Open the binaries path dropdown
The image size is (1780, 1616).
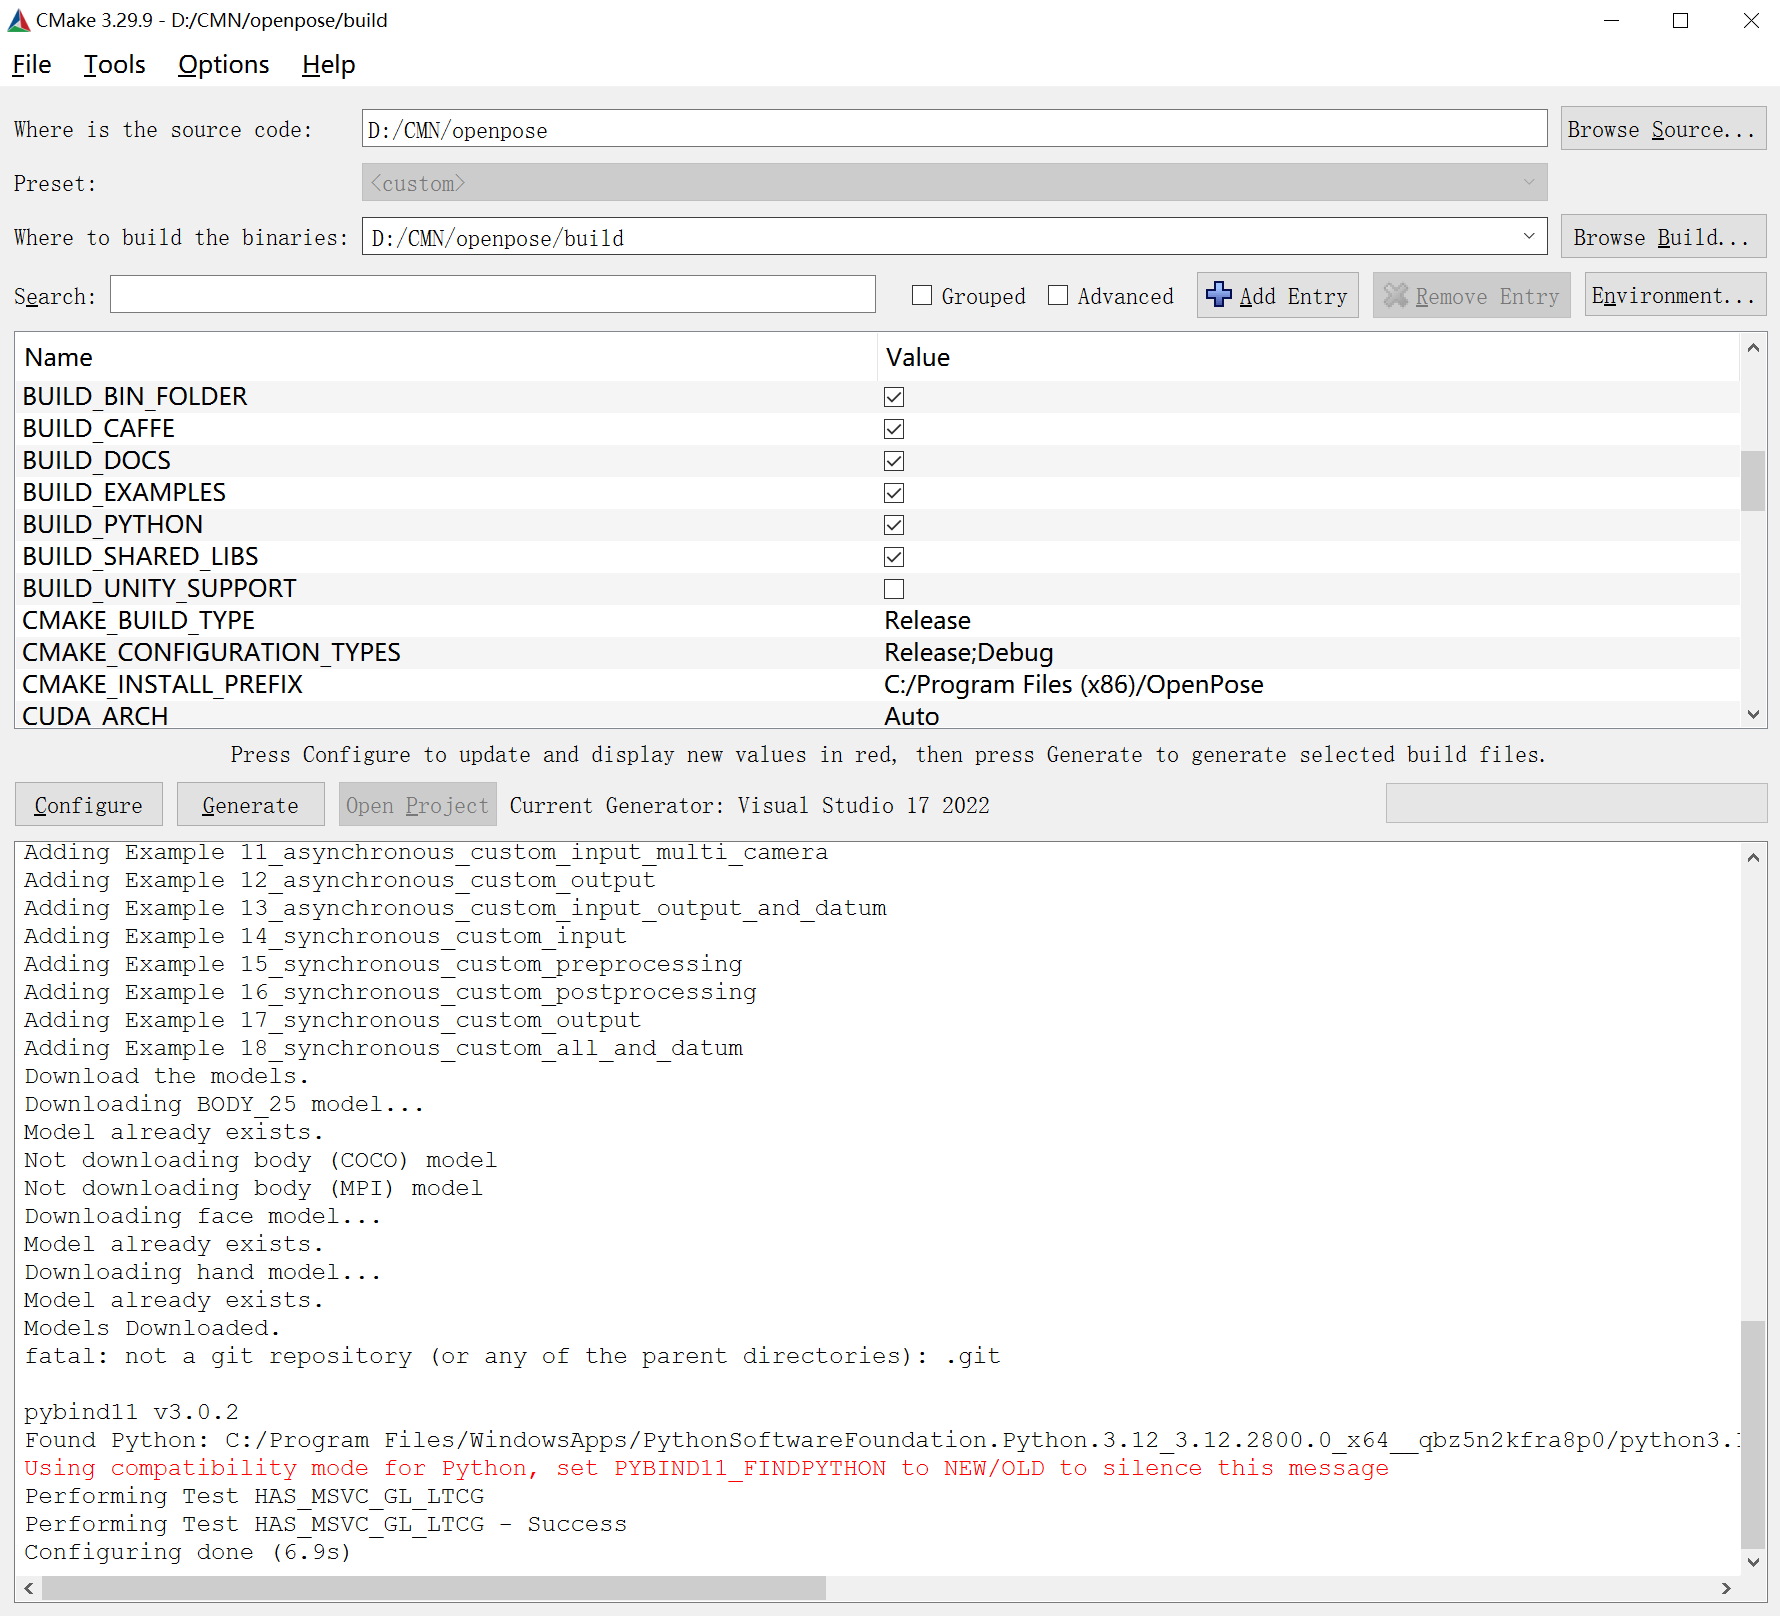point(1529,236)
